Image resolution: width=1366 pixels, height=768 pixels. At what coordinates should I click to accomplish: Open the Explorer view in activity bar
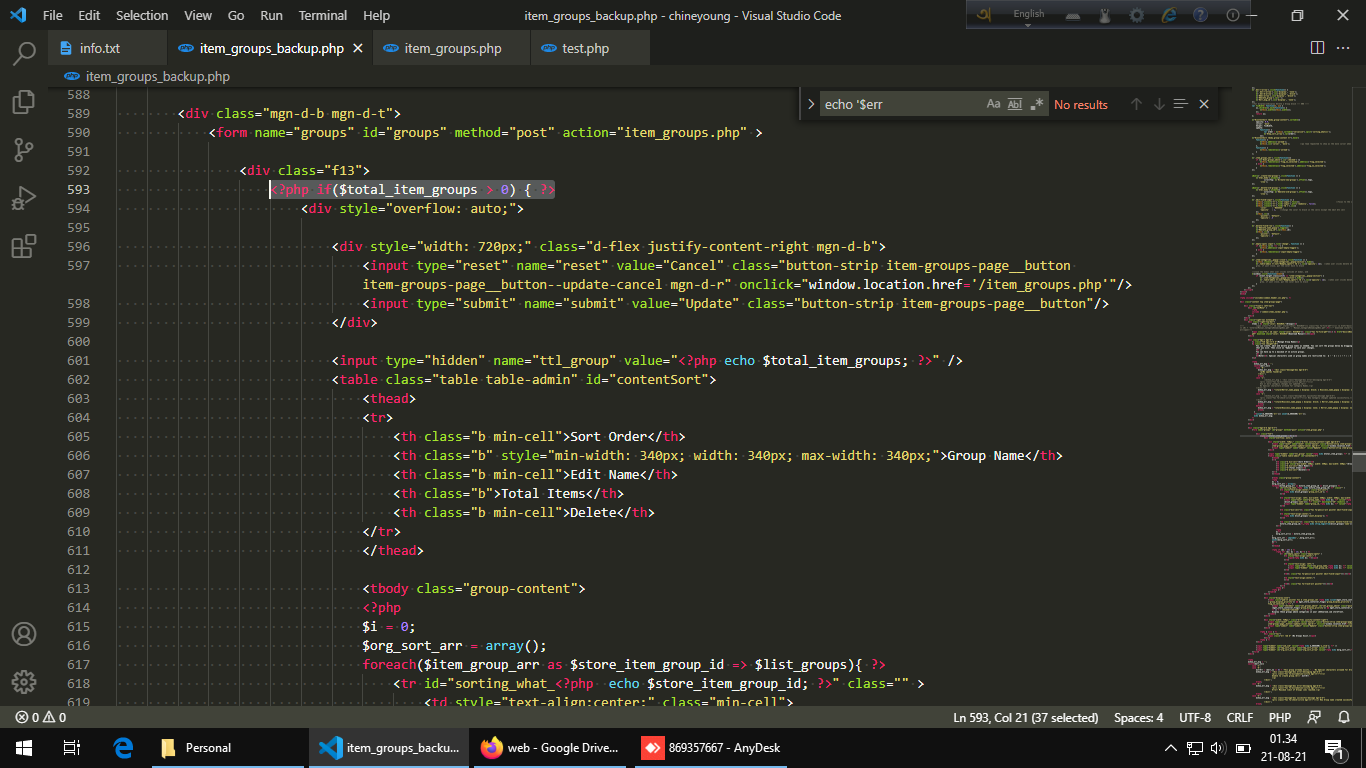pyautogui.click(x=24, y=101)
